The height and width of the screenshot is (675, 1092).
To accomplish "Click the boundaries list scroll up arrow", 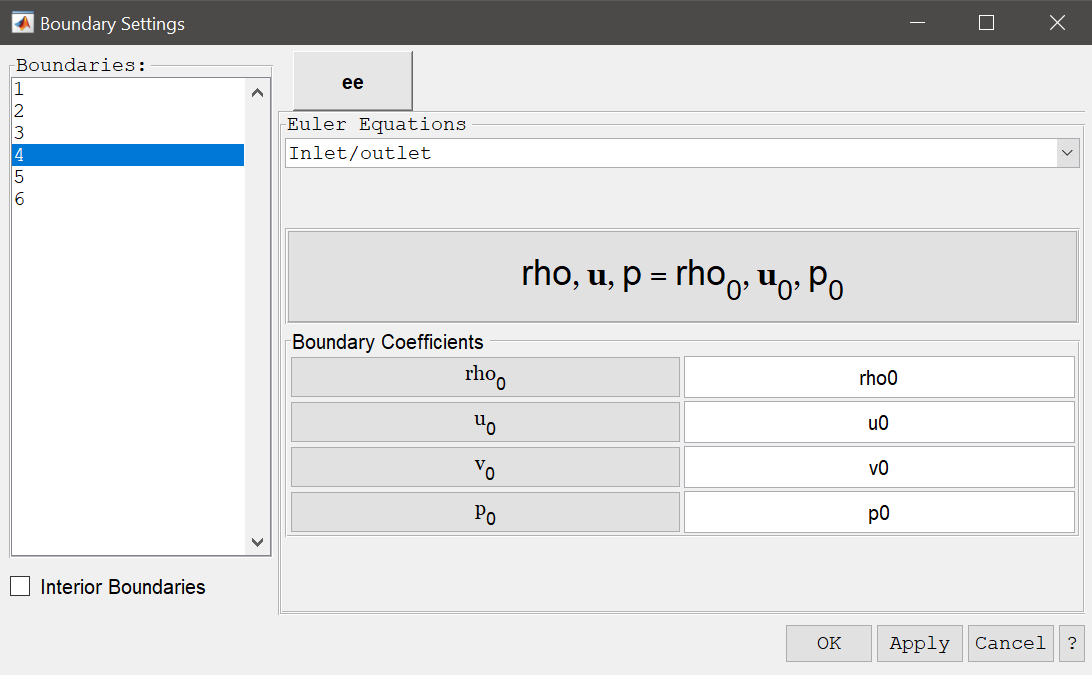I will pos(257,93).
